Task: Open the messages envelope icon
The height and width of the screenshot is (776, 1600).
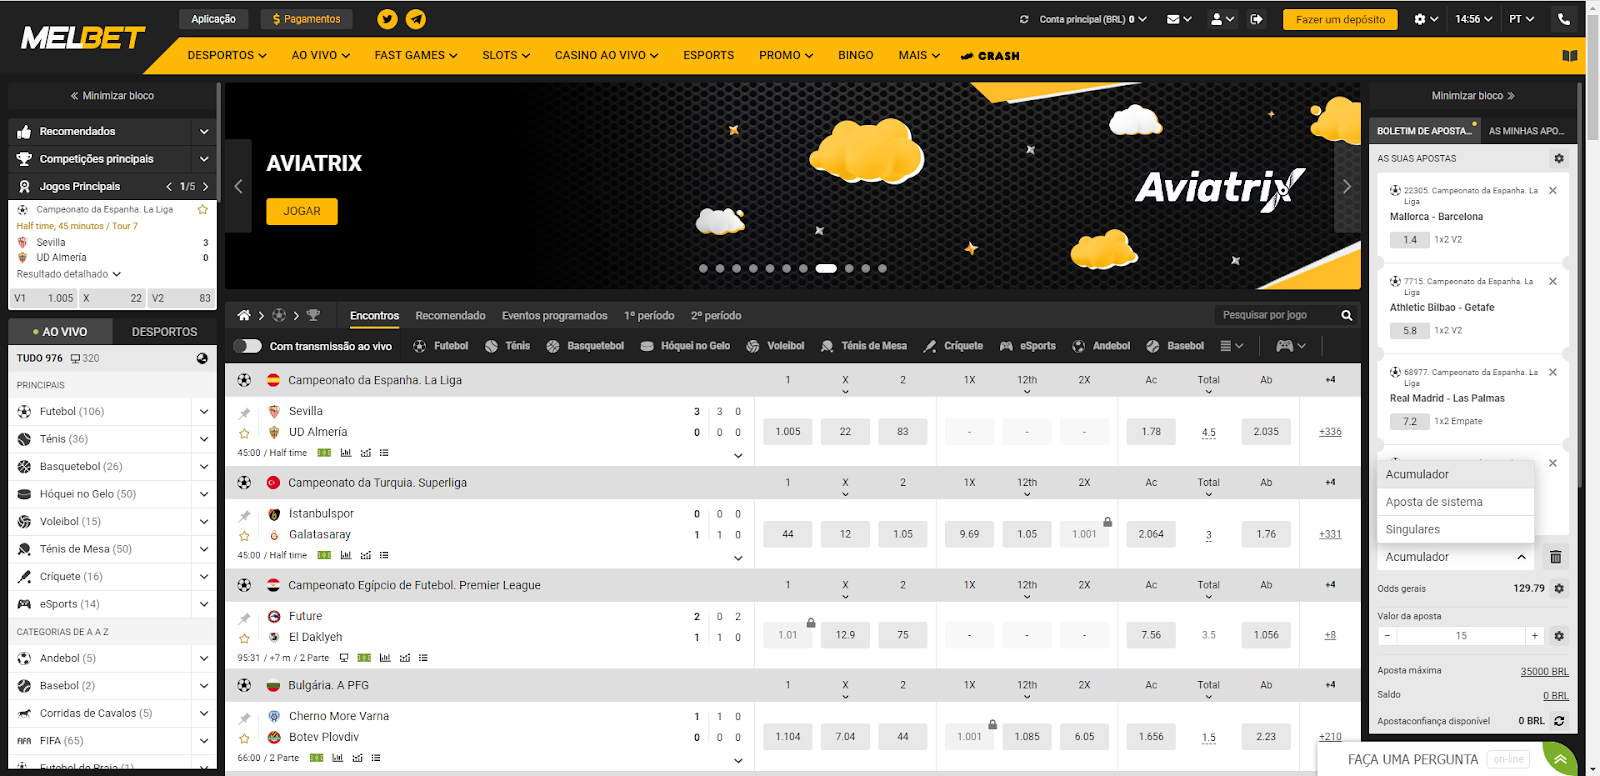Action: coord(1173,19)
